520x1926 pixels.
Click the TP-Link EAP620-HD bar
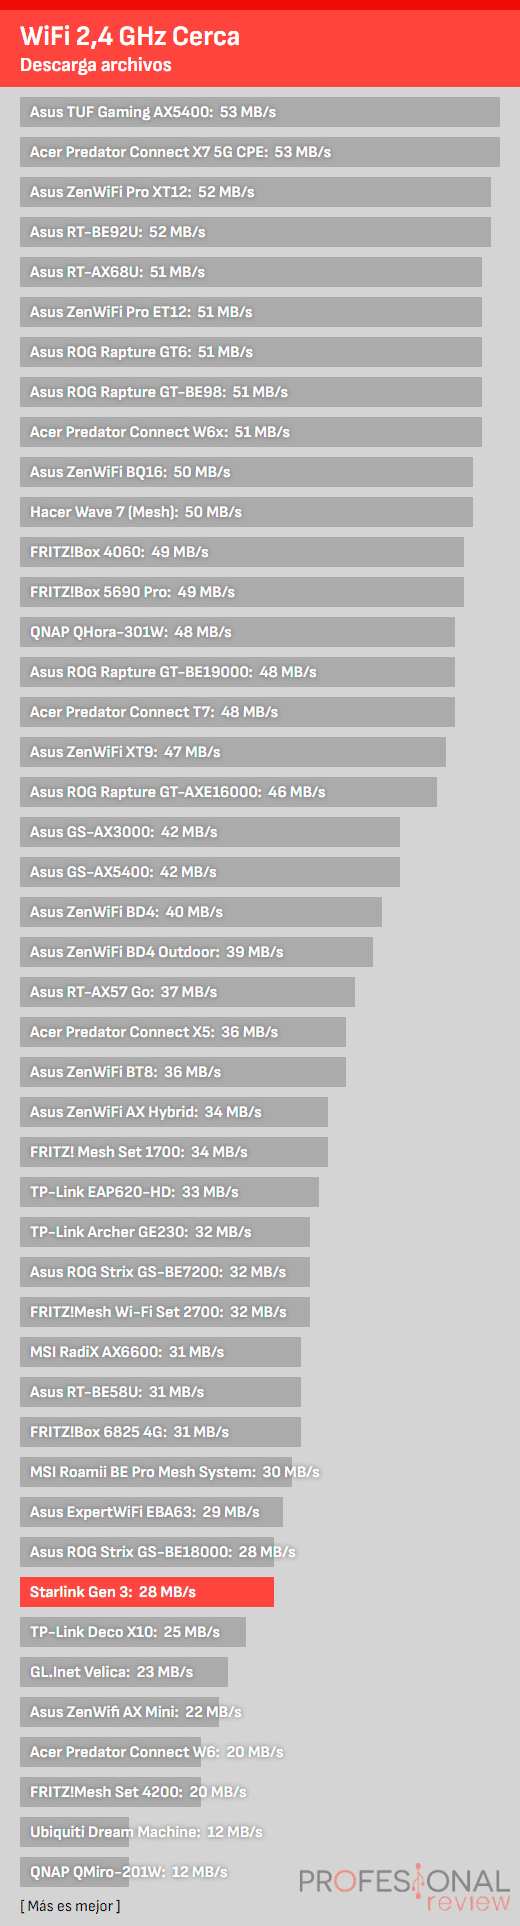pyautogui.click(x=169, y=1192)
